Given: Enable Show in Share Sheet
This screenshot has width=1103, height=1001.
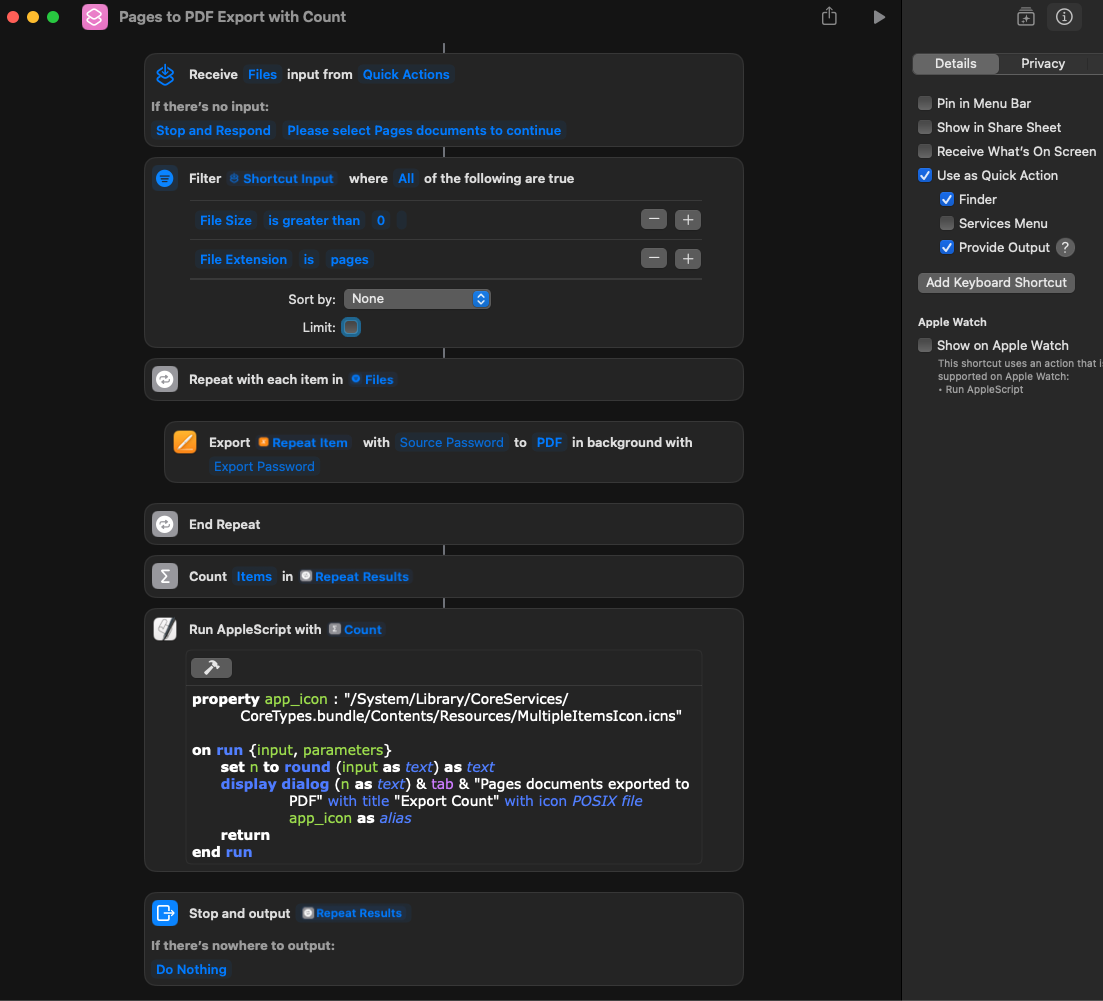Looking at the screenshot, I should pos(925,127).
